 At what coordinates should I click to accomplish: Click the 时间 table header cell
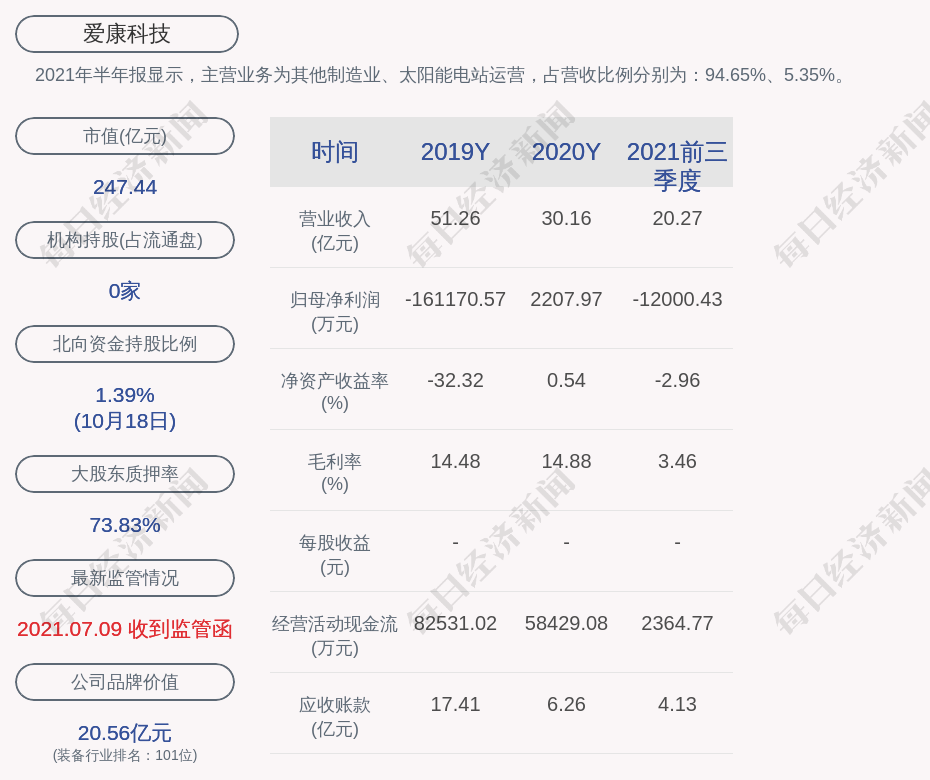[335, 152]
